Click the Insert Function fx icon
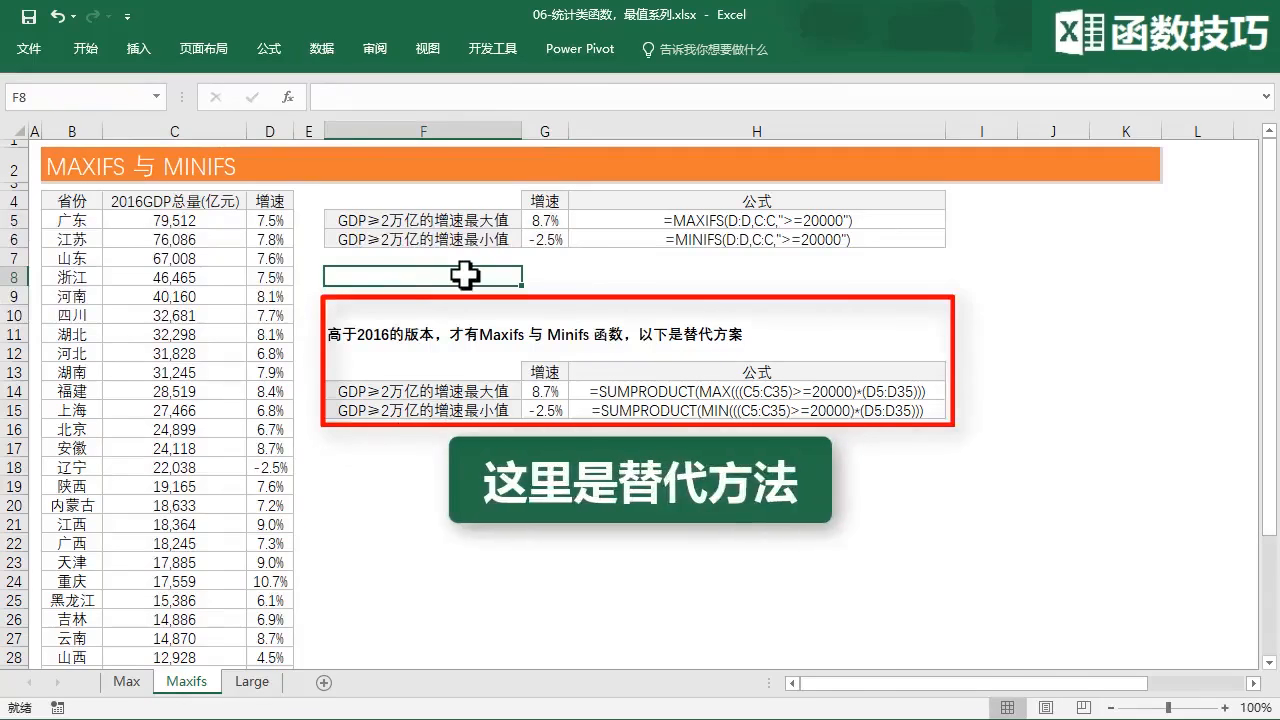The width and height of the screenshot is (1280, 720). [x=288, y=97]
